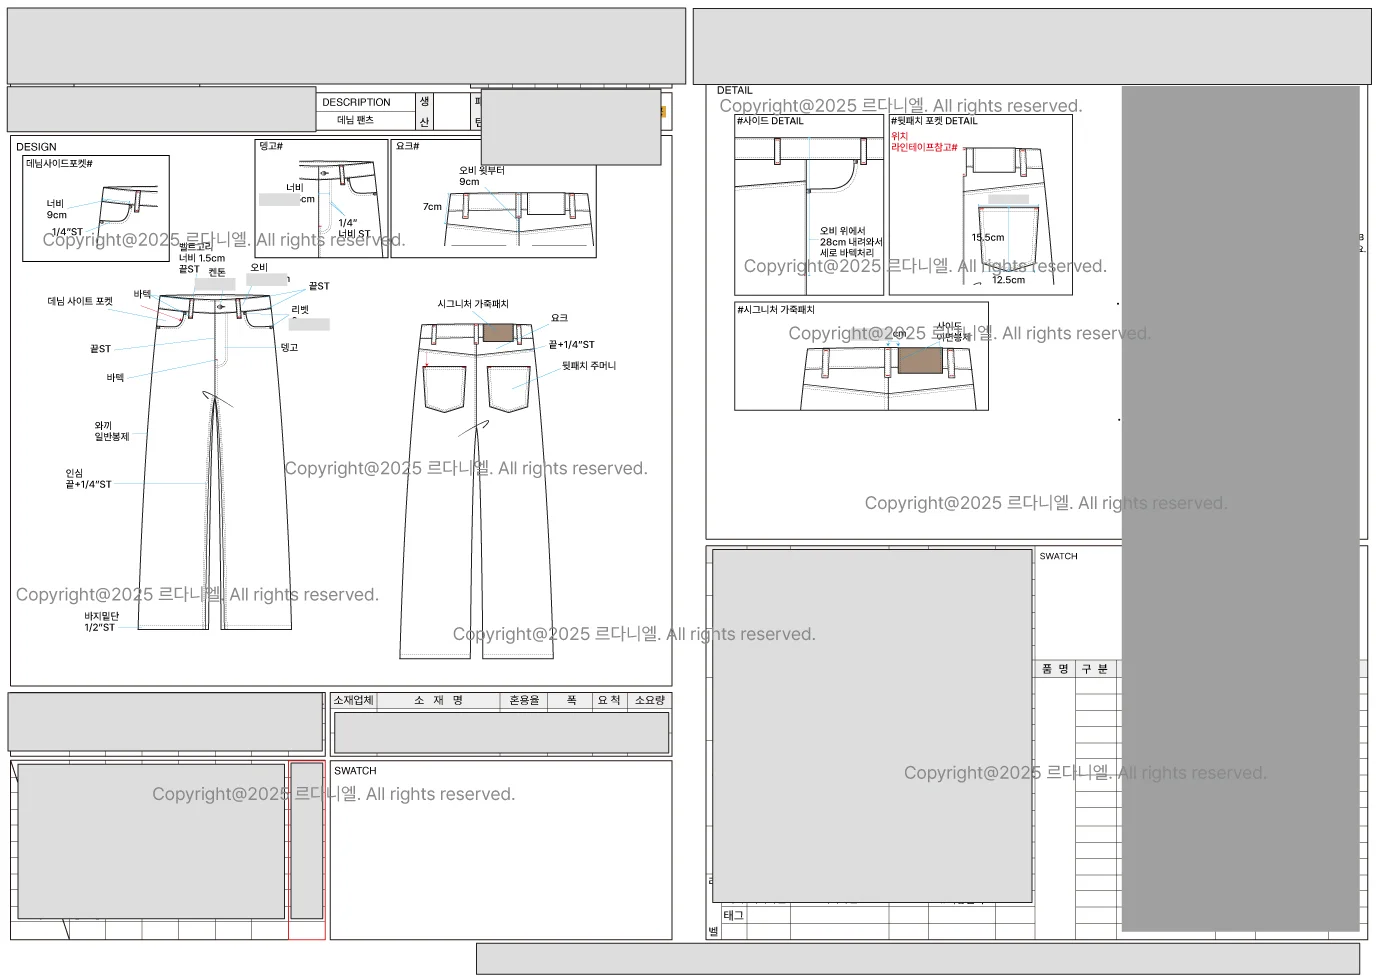Click the 소재업체 column header
The width and height of the screenshot is (1376, 980).
[x=353, y=701]
